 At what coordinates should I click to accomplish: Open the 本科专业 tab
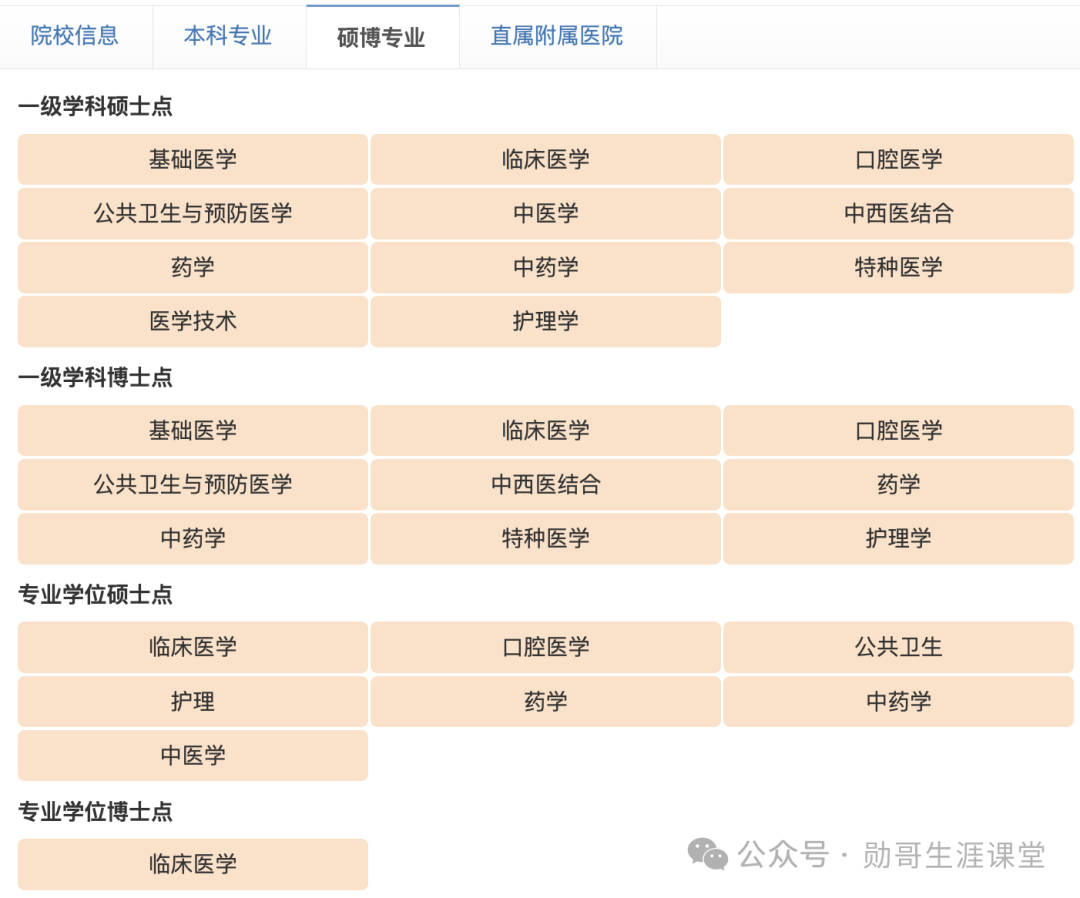coord(228,35)
